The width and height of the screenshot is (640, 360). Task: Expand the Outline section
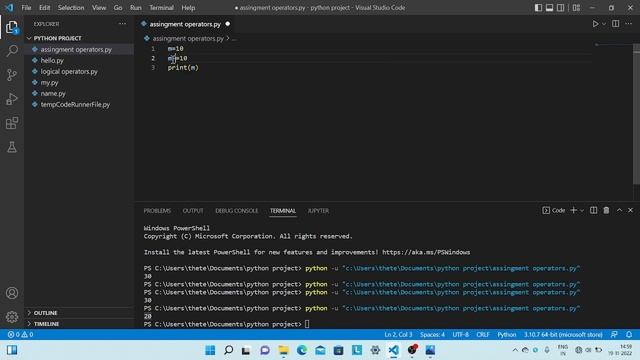click(45, 313)
